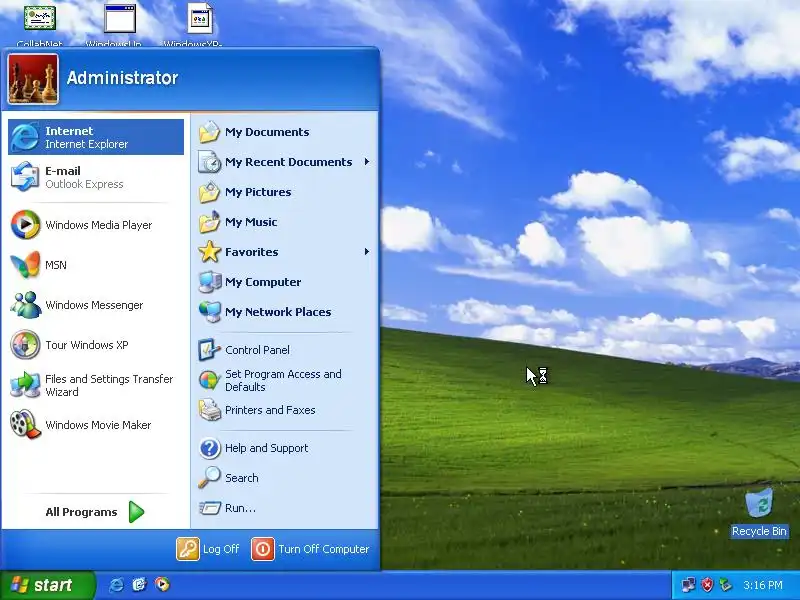Image resolution: width=800 pixels, height=600 pixels.
Task: Start Windows Messenger
Action: click(96, 305)
